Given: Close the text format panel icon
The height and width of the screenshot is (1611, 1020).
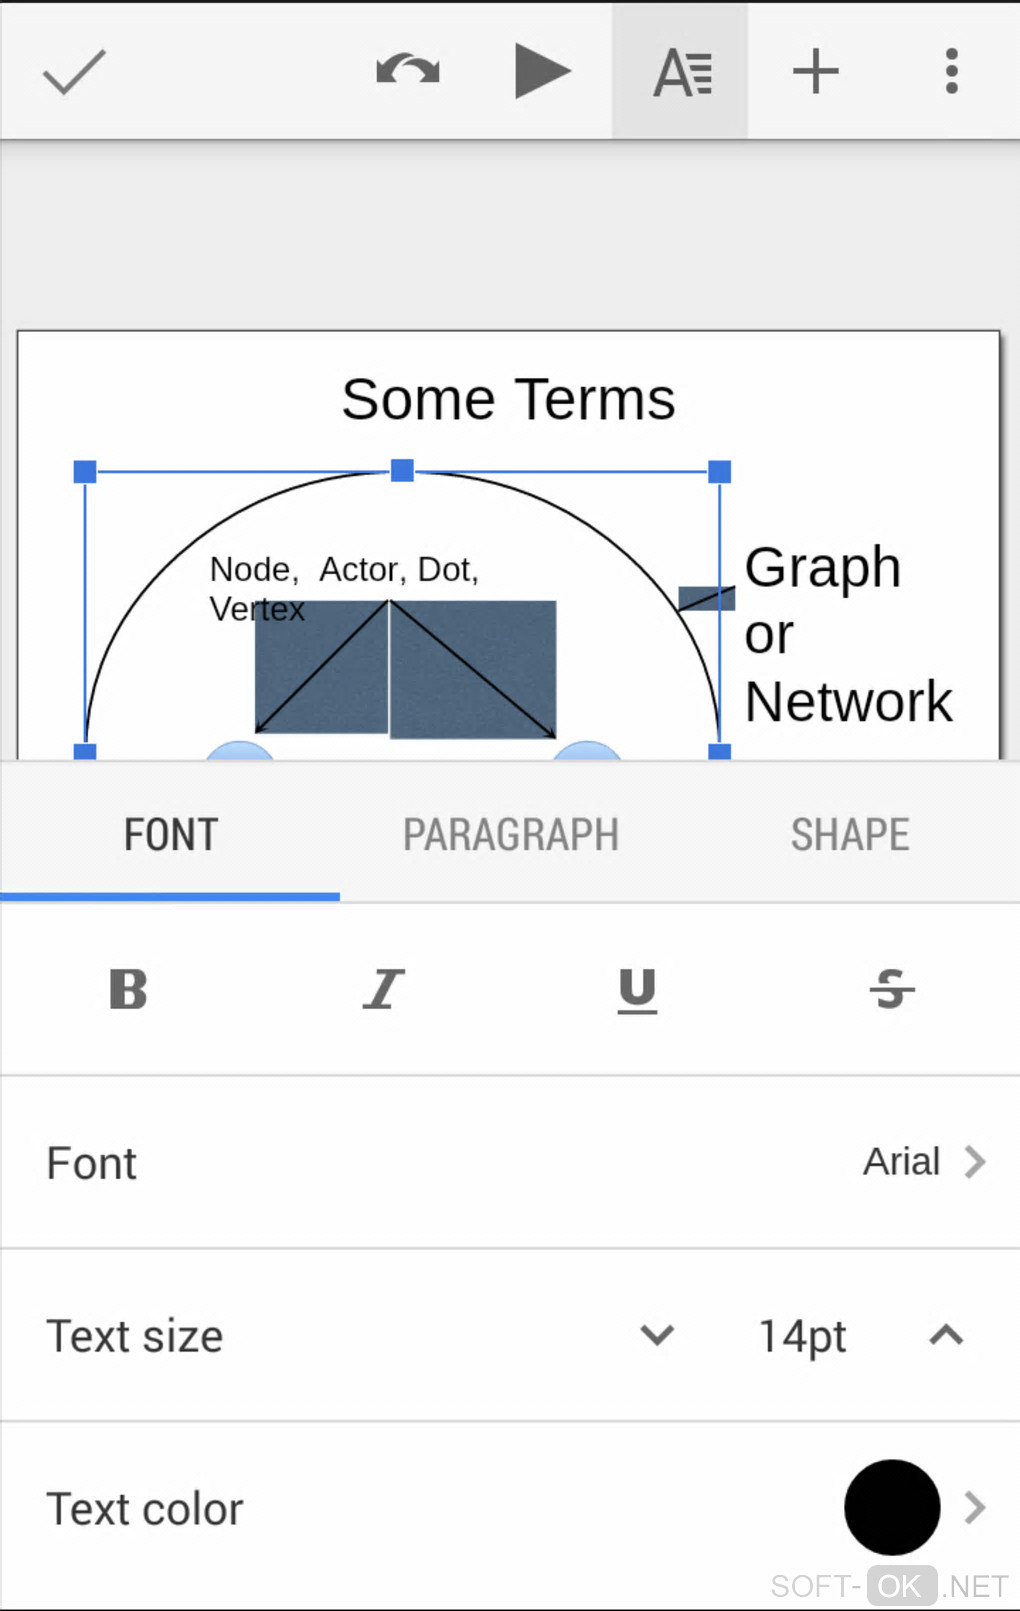Looking at the screenshot, I should pyautogui.click(x=681, y=72).
